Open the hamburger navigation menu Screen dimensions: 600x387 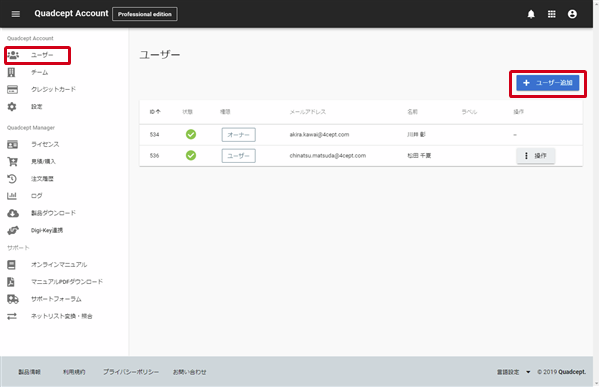pyautogui.click(x=16, y=14)
